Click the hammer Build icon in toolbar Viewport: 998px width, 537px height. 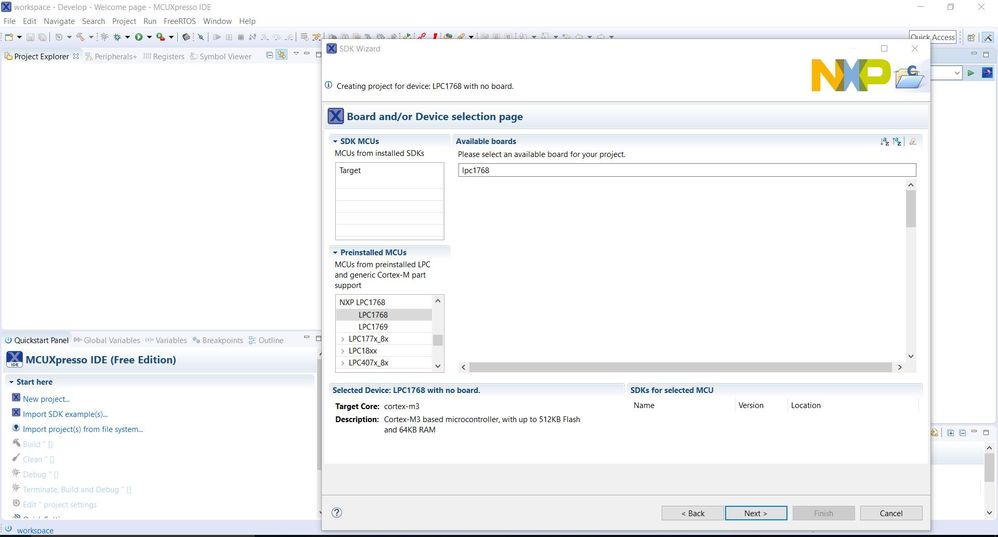pos(80,37)
